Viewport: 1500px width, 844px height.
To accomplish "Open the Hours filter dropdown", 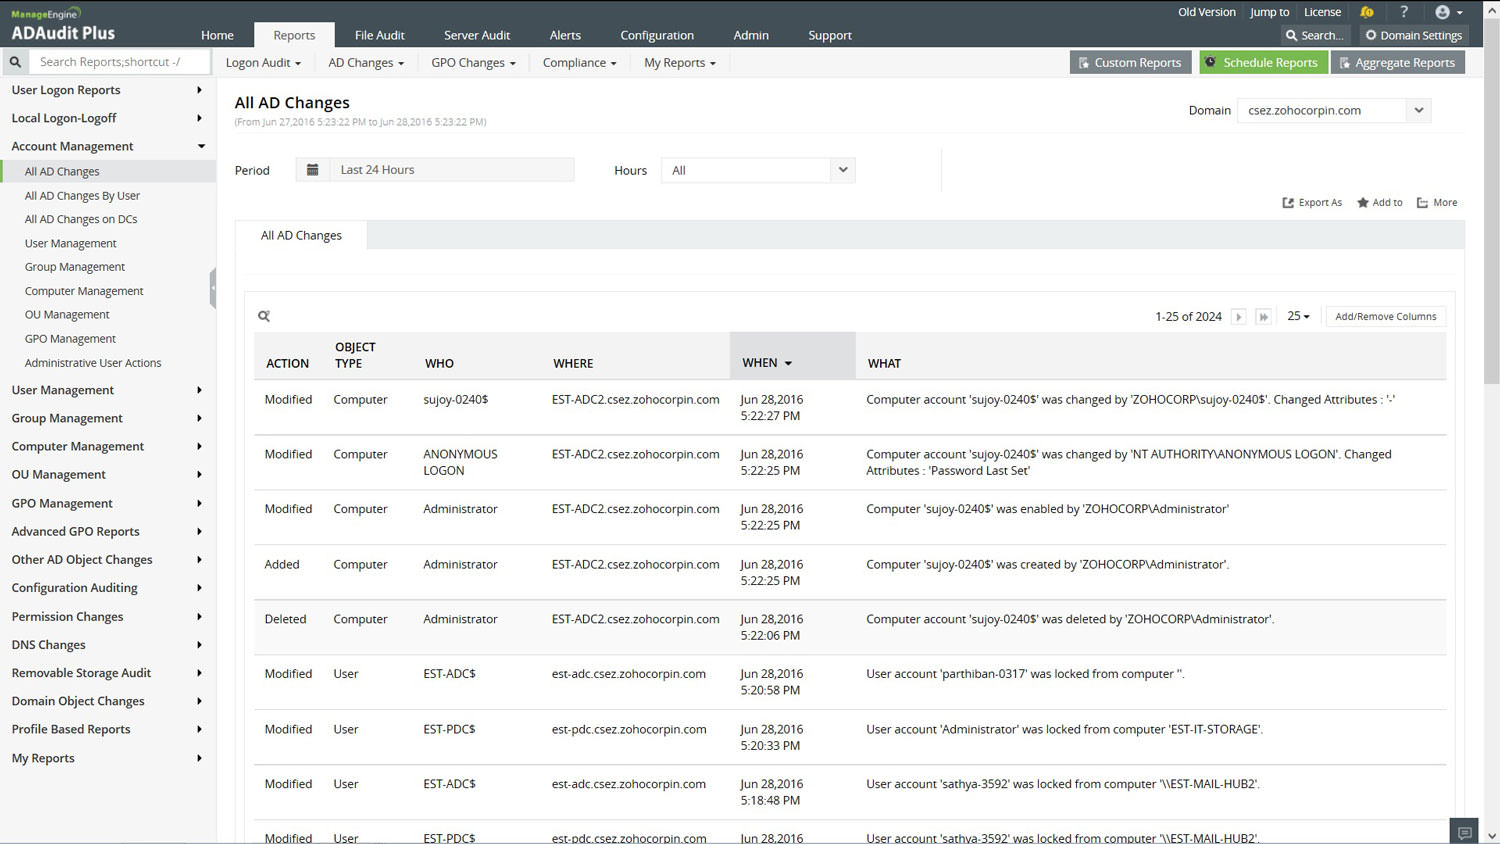I will [842, 170].
